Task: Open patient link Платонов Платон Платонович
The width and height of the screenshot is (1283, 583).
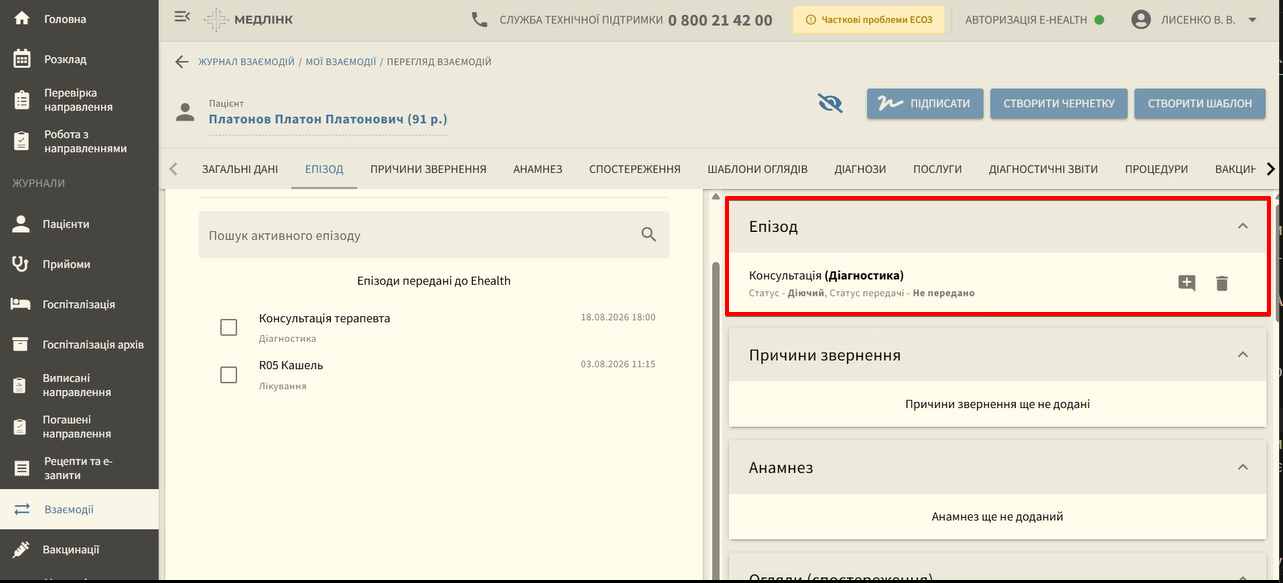Action: point(327,120)
